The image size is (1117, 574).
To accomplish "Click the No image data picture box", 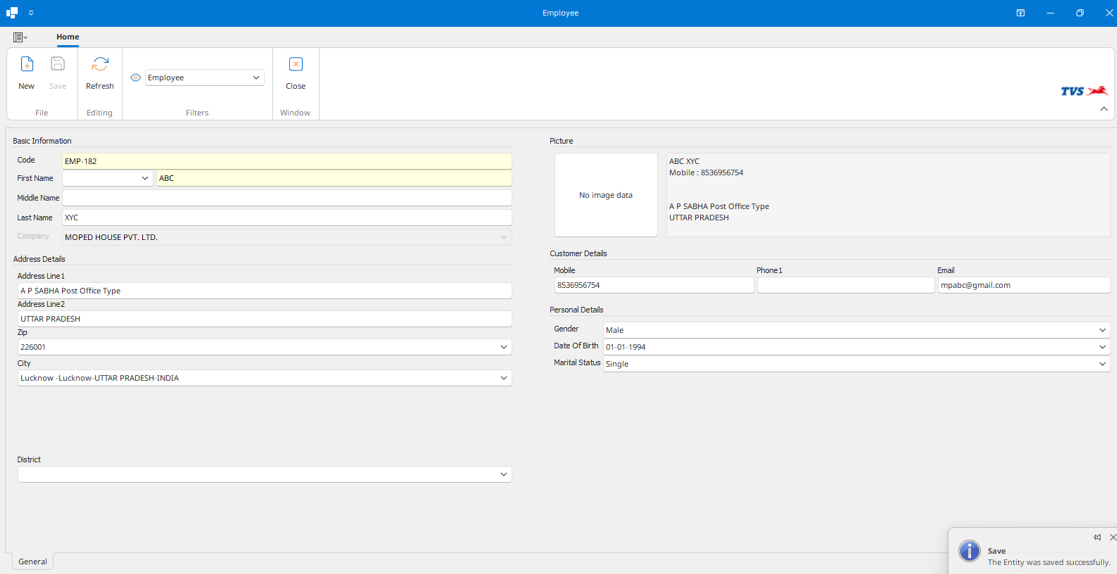I will pyautogui.click(x=606, y=195).
